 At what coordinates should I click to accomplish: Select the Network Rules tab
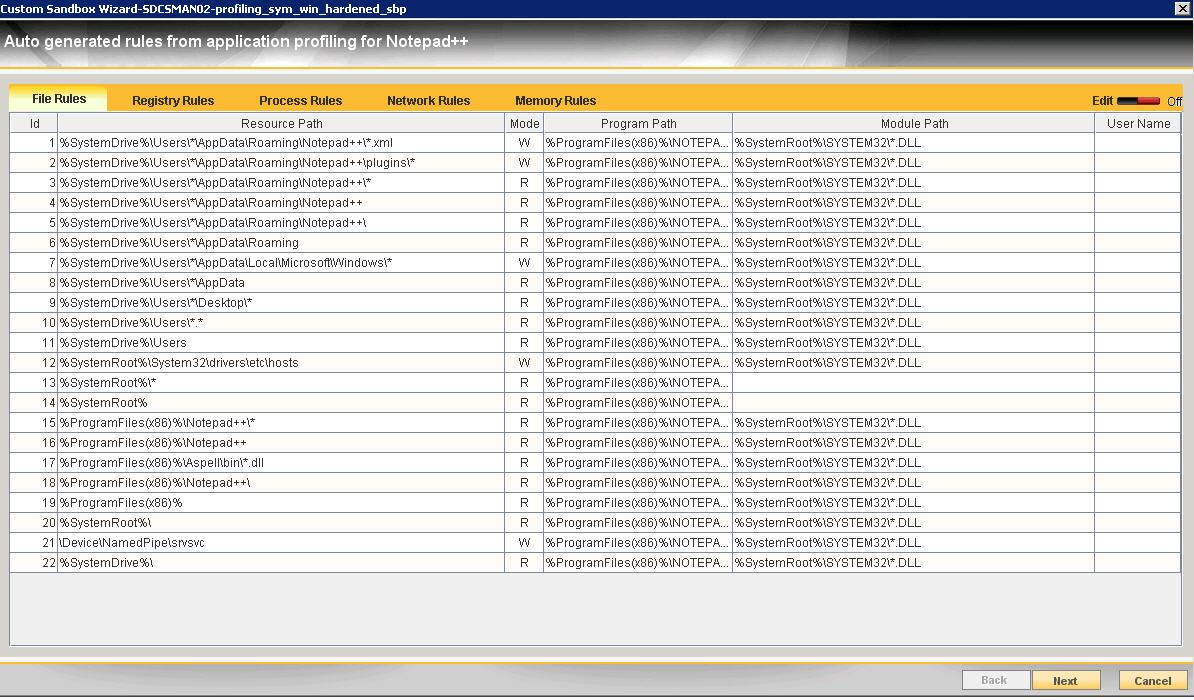pos(428,100)
